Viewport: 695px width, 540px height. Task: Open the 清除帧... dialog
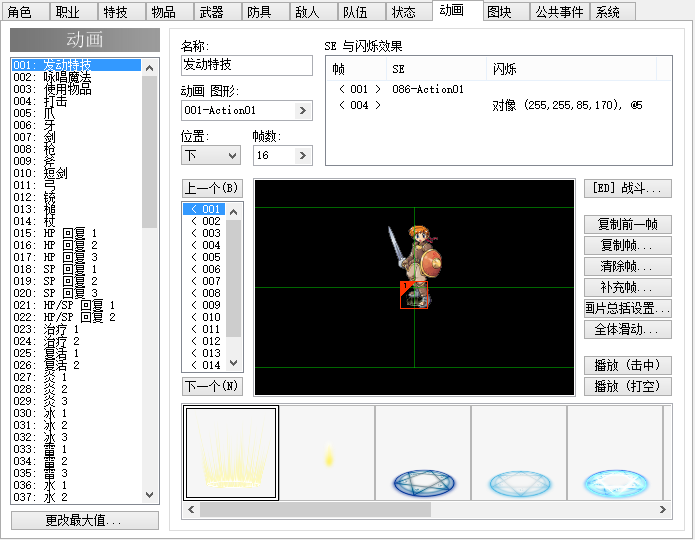[628, 266]
